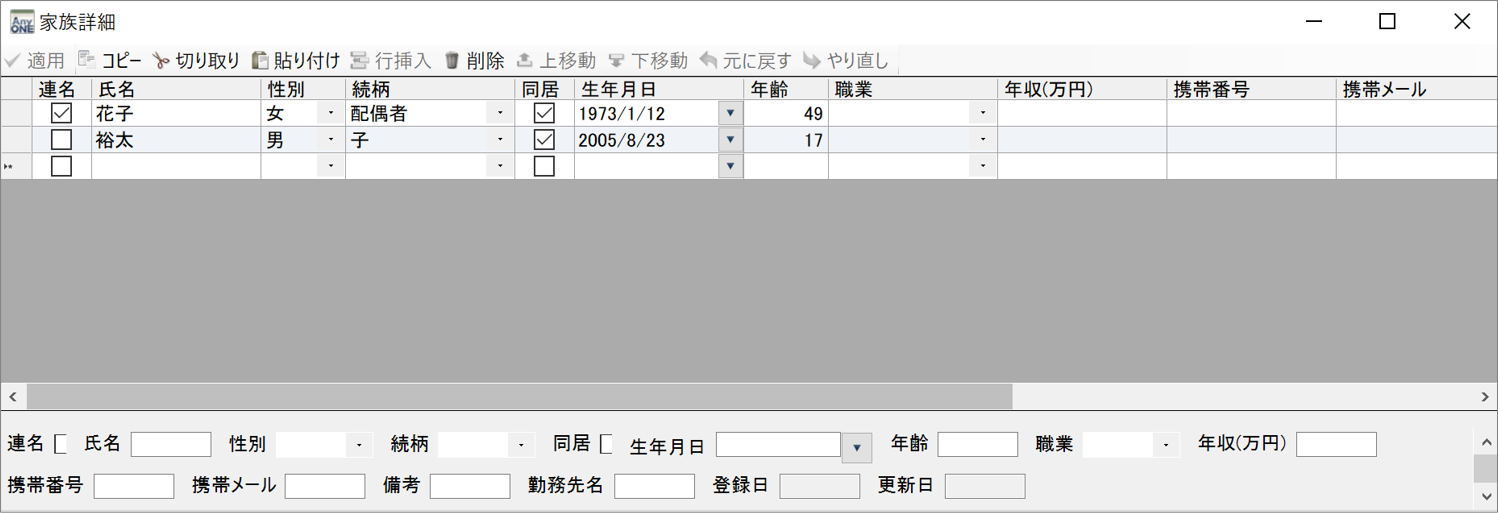Check 同居 checkbox in the empty new row

coord(544,166)
